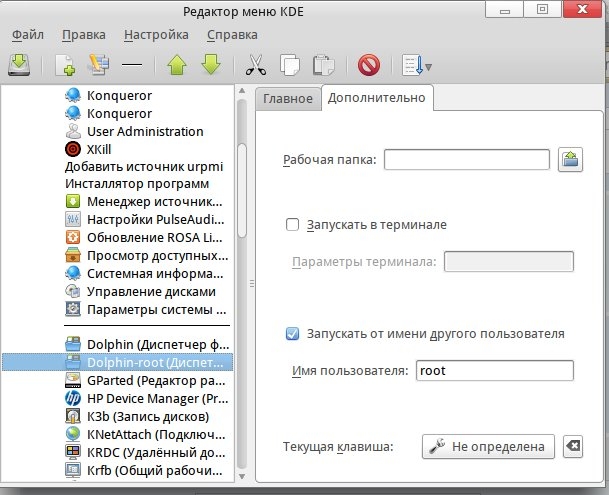
Task: Click the Copy toolbar icon
Action: click(290, 65)
